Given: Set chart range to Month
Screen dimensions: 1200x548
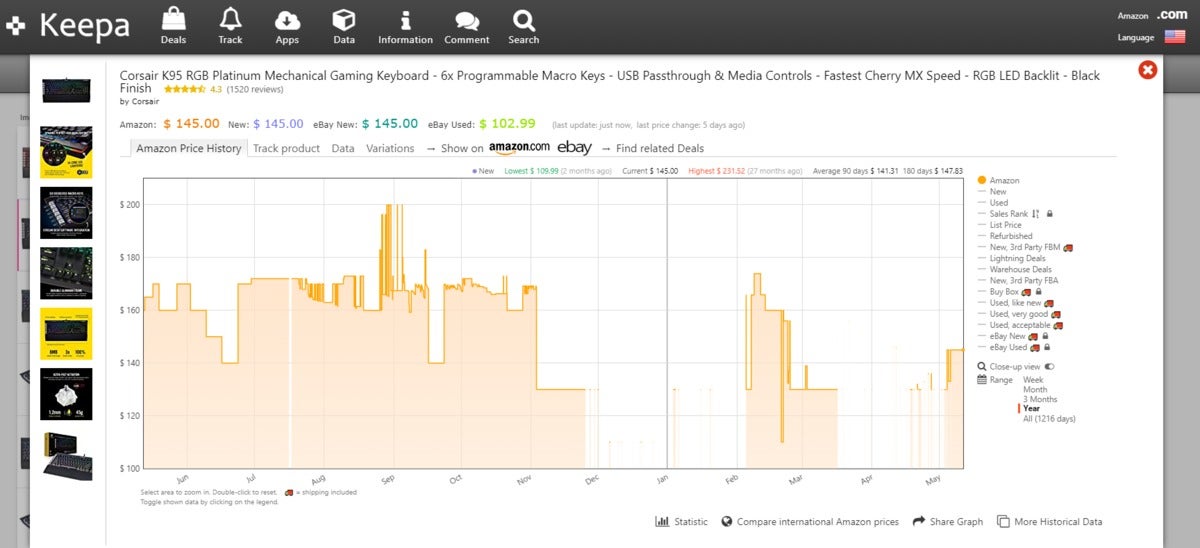Looking at the screenshot, I should tap(1035, 390).
